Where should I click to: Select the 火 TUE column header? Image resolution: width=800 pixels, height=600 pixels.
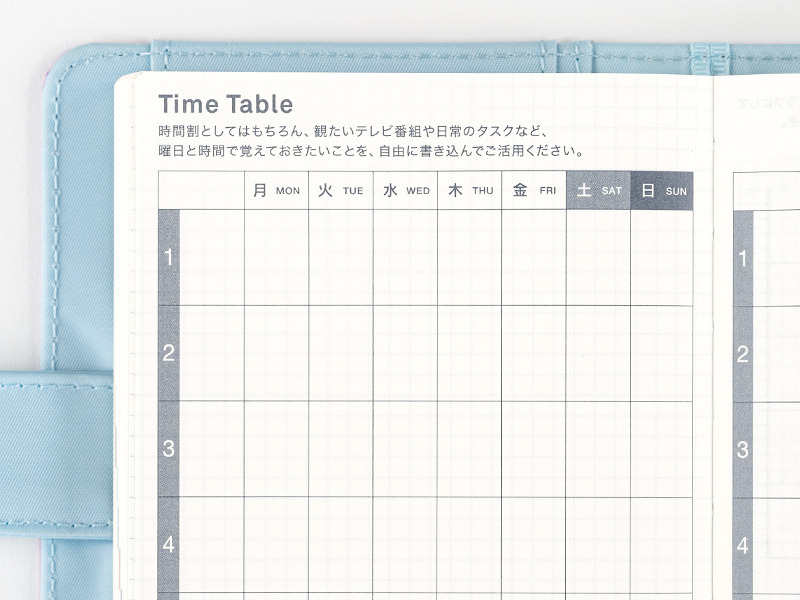point(340,190)
